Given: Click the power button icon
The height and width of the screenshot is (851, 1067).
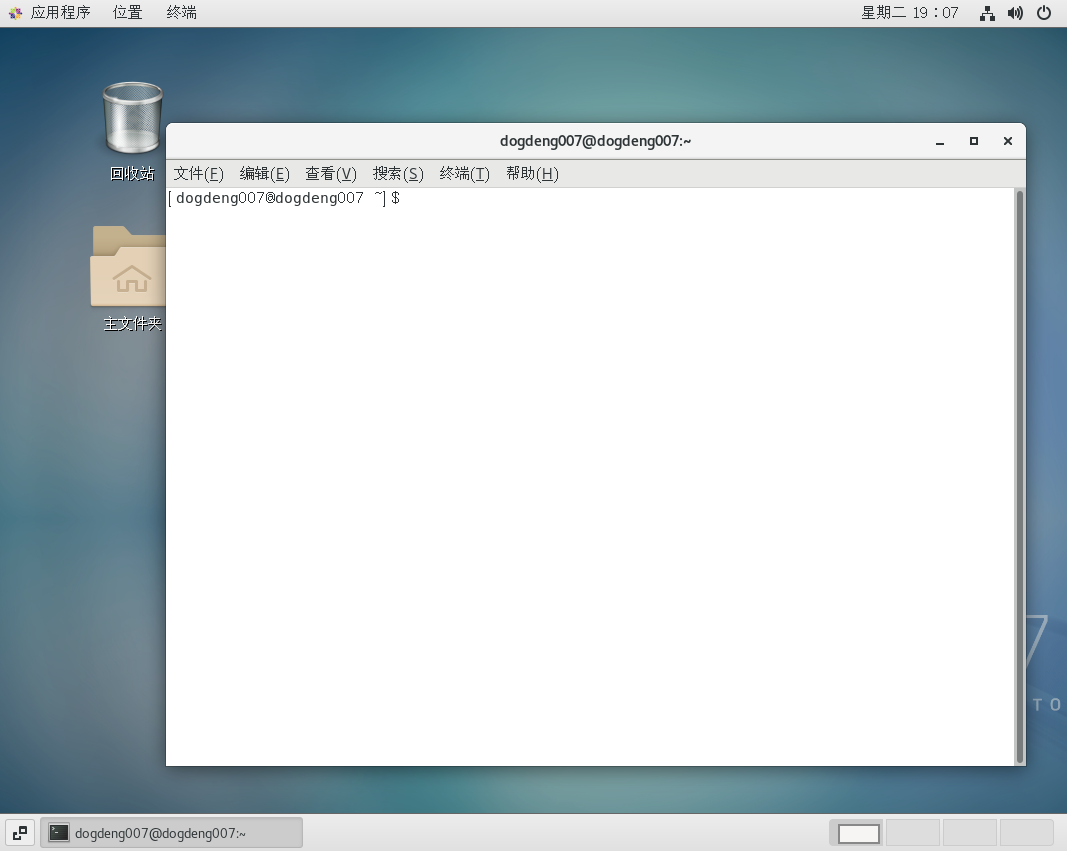Looking at the screenshot, I should (x=1044, y=13).
